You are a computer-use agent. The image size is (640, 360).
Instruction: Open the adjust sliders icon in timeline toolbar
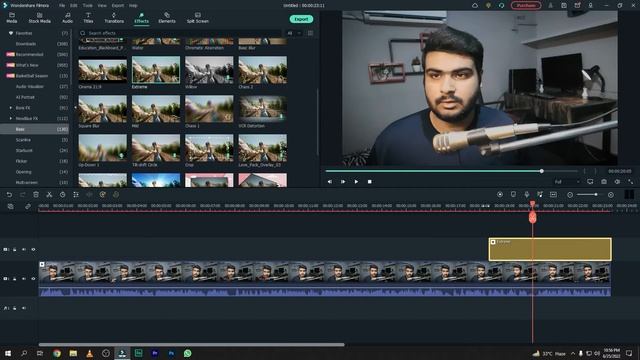[x=76, y=195]
